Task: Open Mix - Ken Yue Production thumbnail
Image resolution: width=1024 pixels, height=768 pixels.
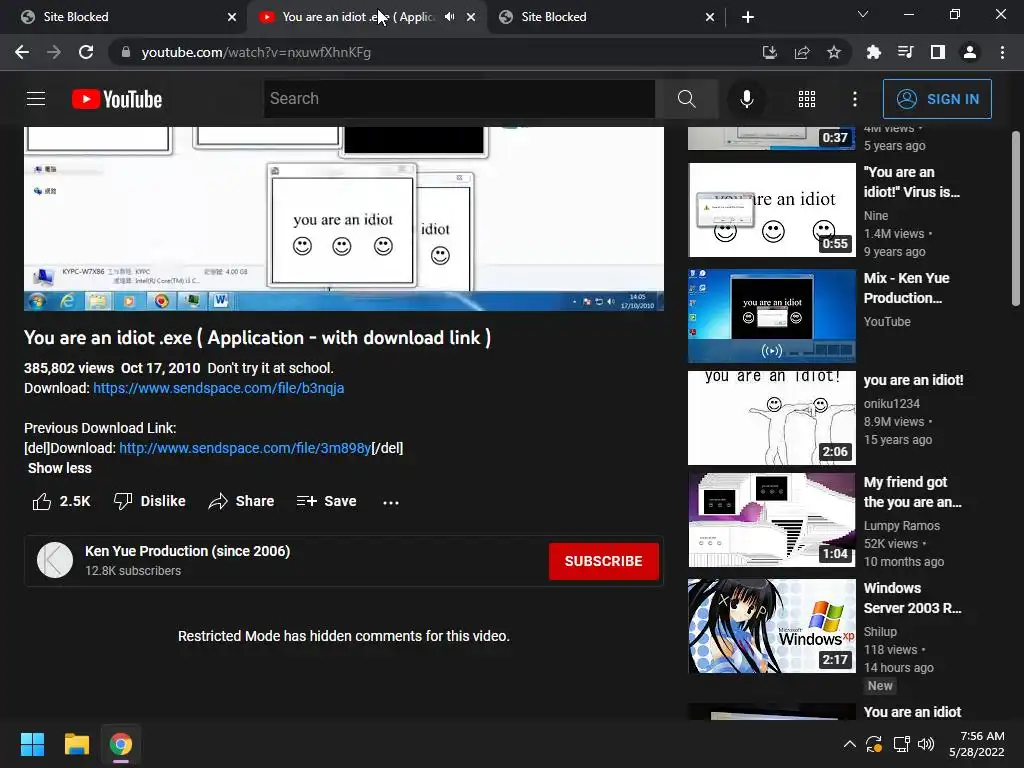Action: pos(772,316)
